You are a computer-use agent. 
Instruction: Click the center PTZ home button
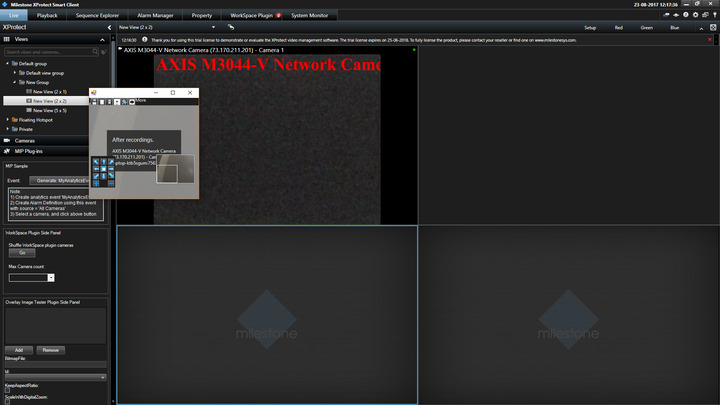pos(104,171)
